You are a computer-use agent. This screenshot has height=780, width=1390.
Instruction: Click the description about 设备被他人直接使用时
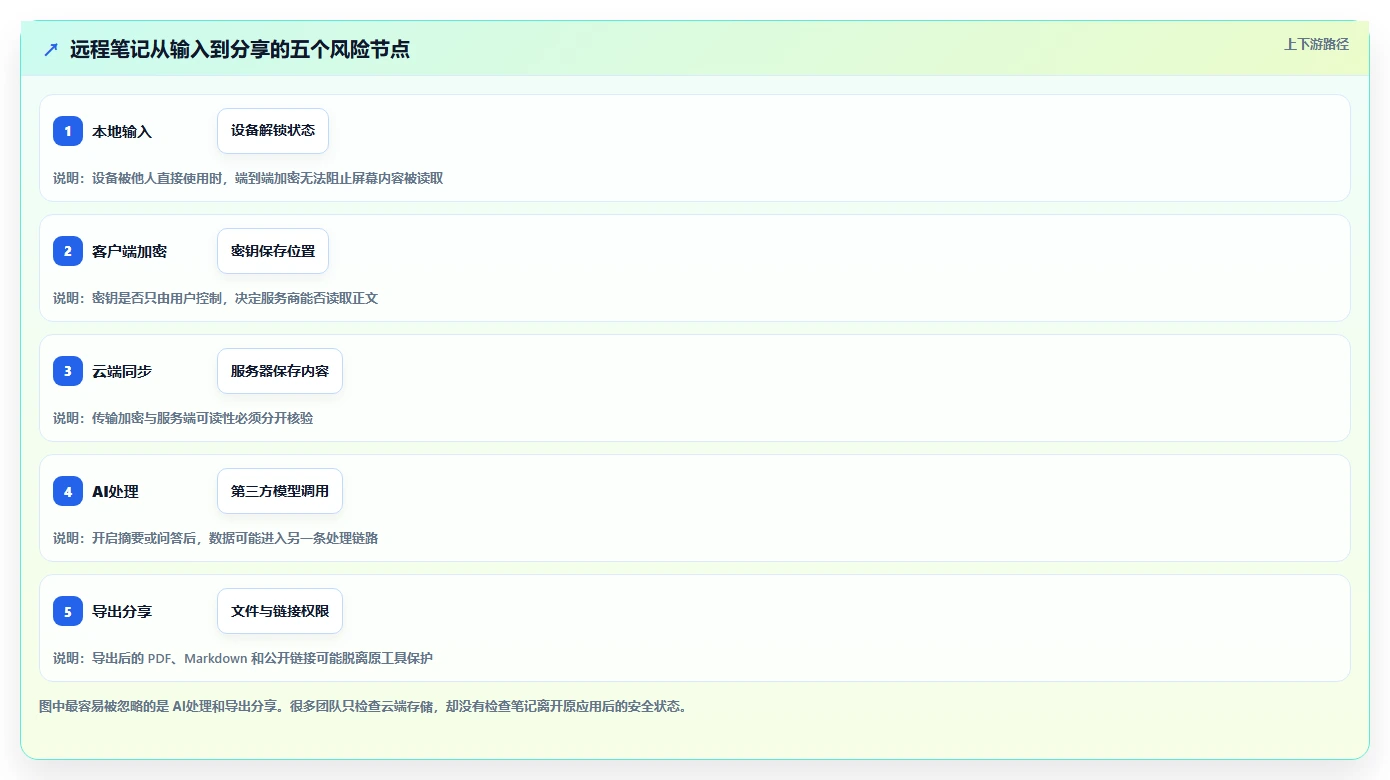(248, 178)
